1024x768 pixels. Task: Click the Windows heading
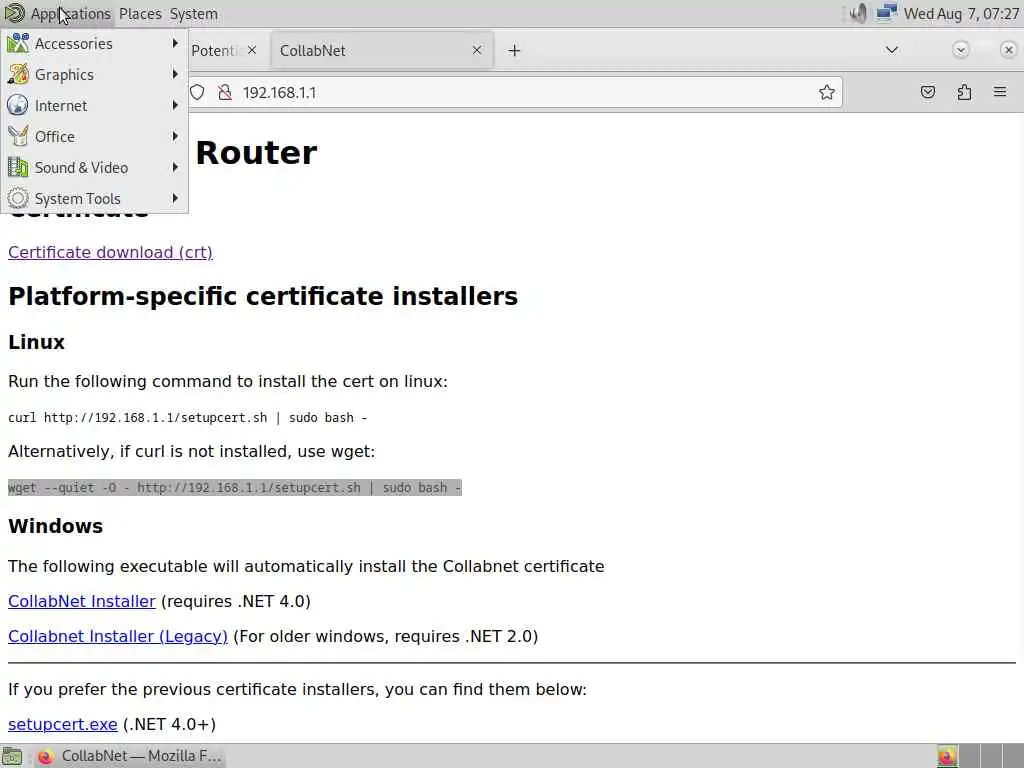(56, 526)
